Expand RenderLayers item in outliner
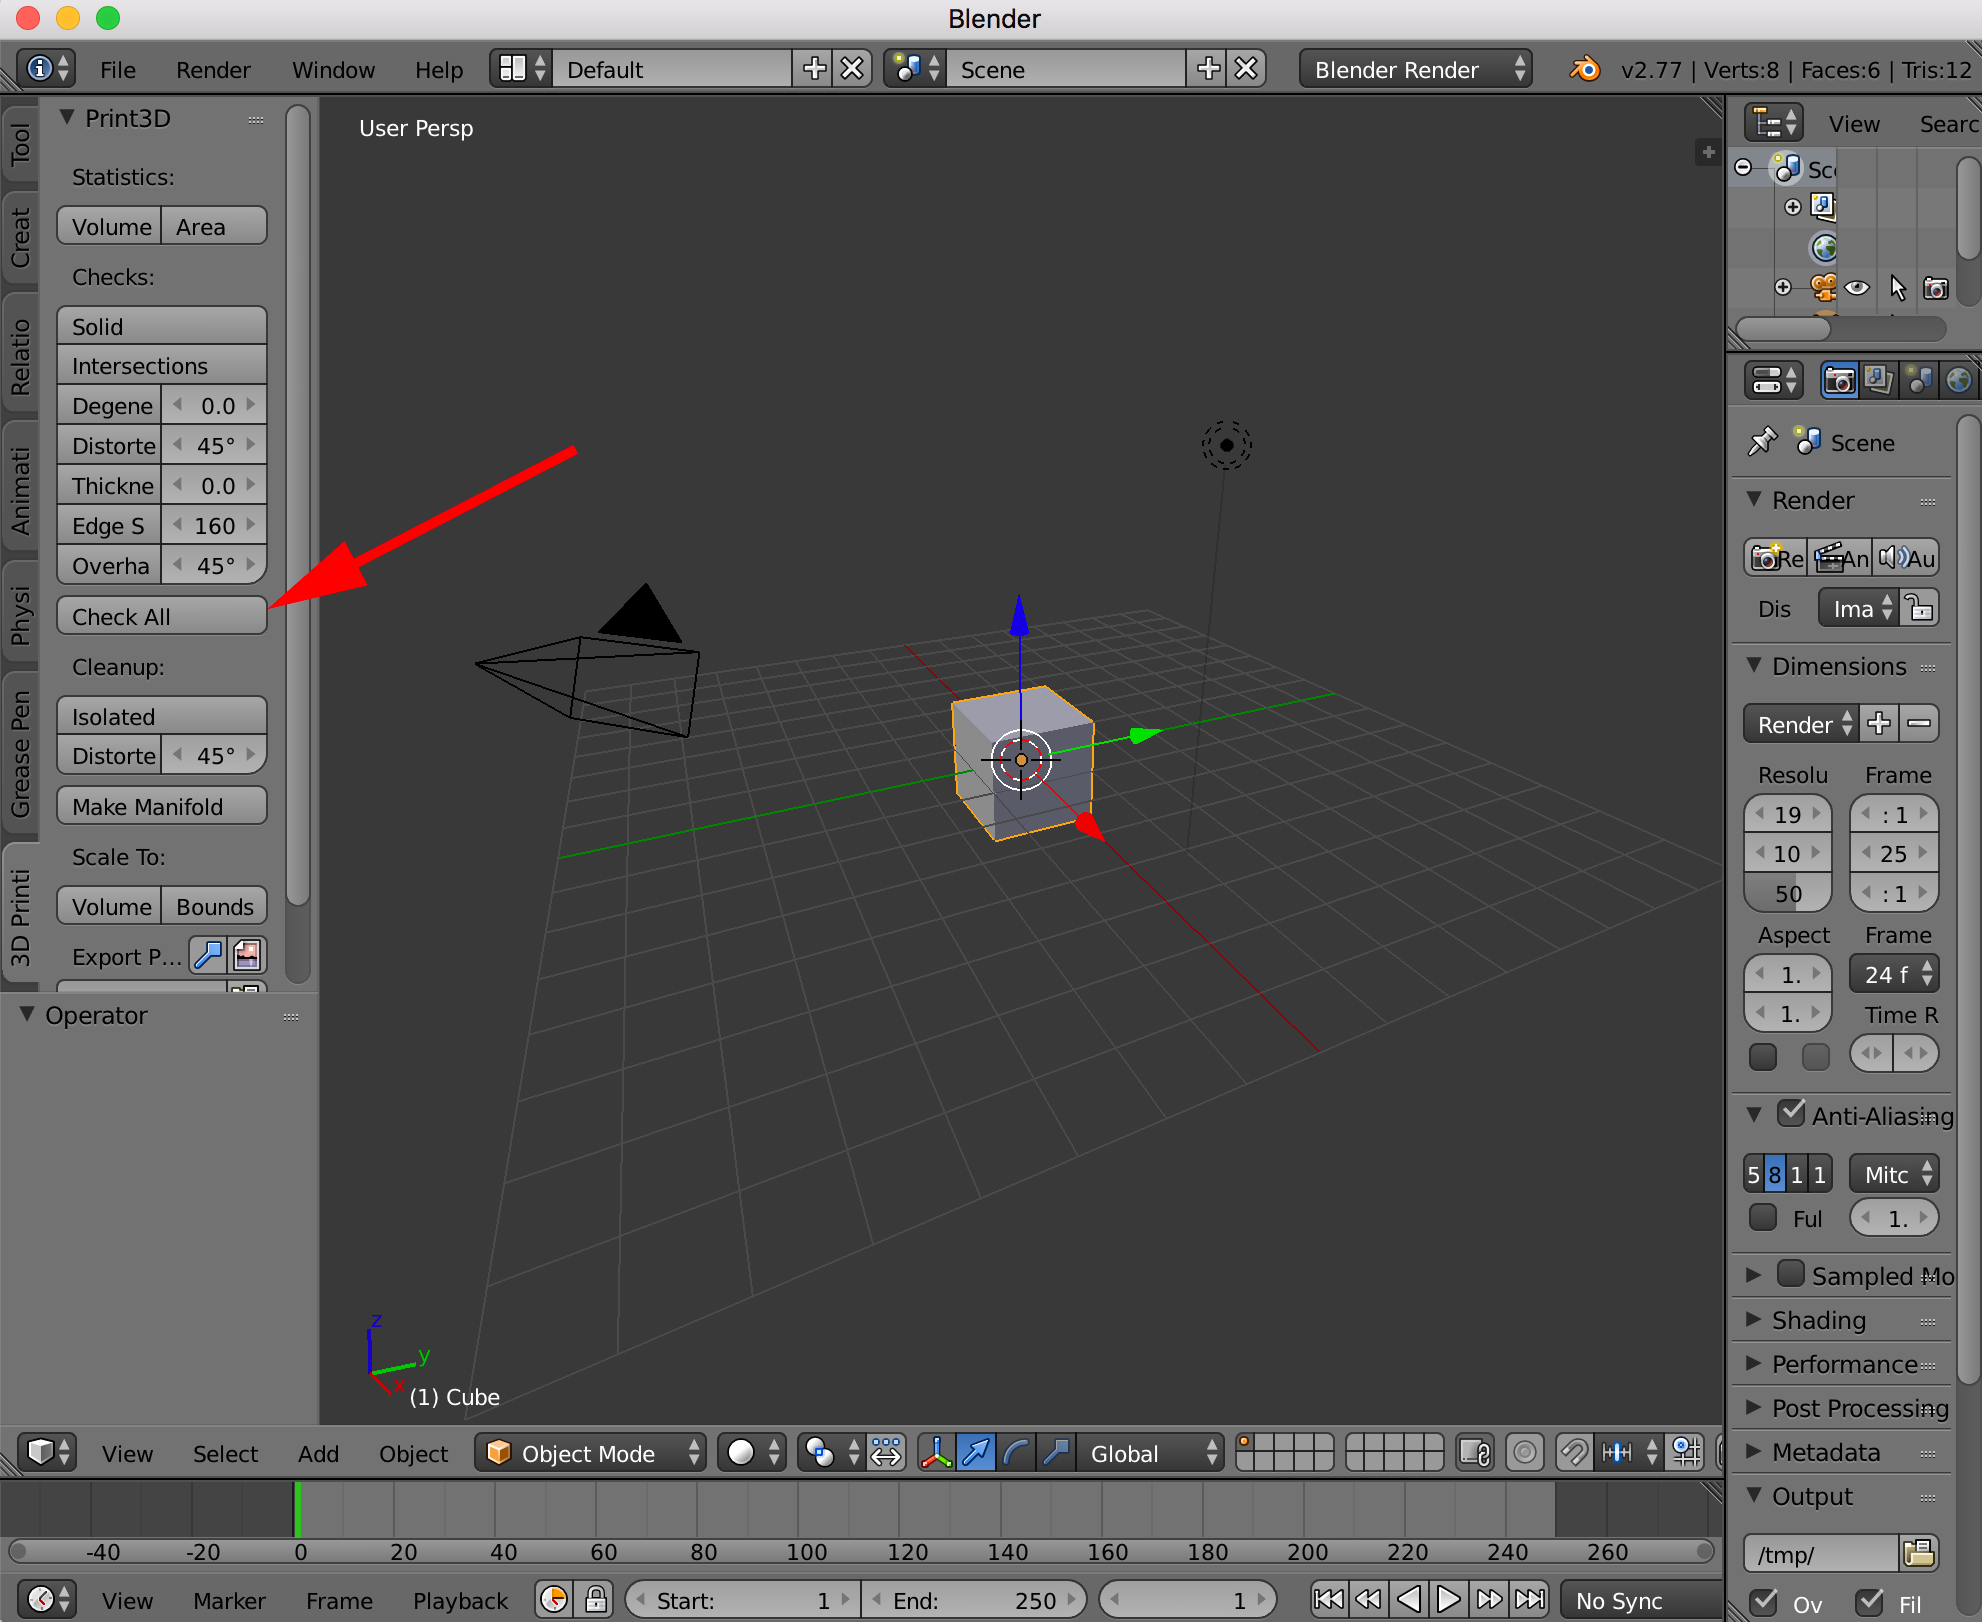Image resolution: width=1982 pixels, height=1622 pixels. [1793, 207]
